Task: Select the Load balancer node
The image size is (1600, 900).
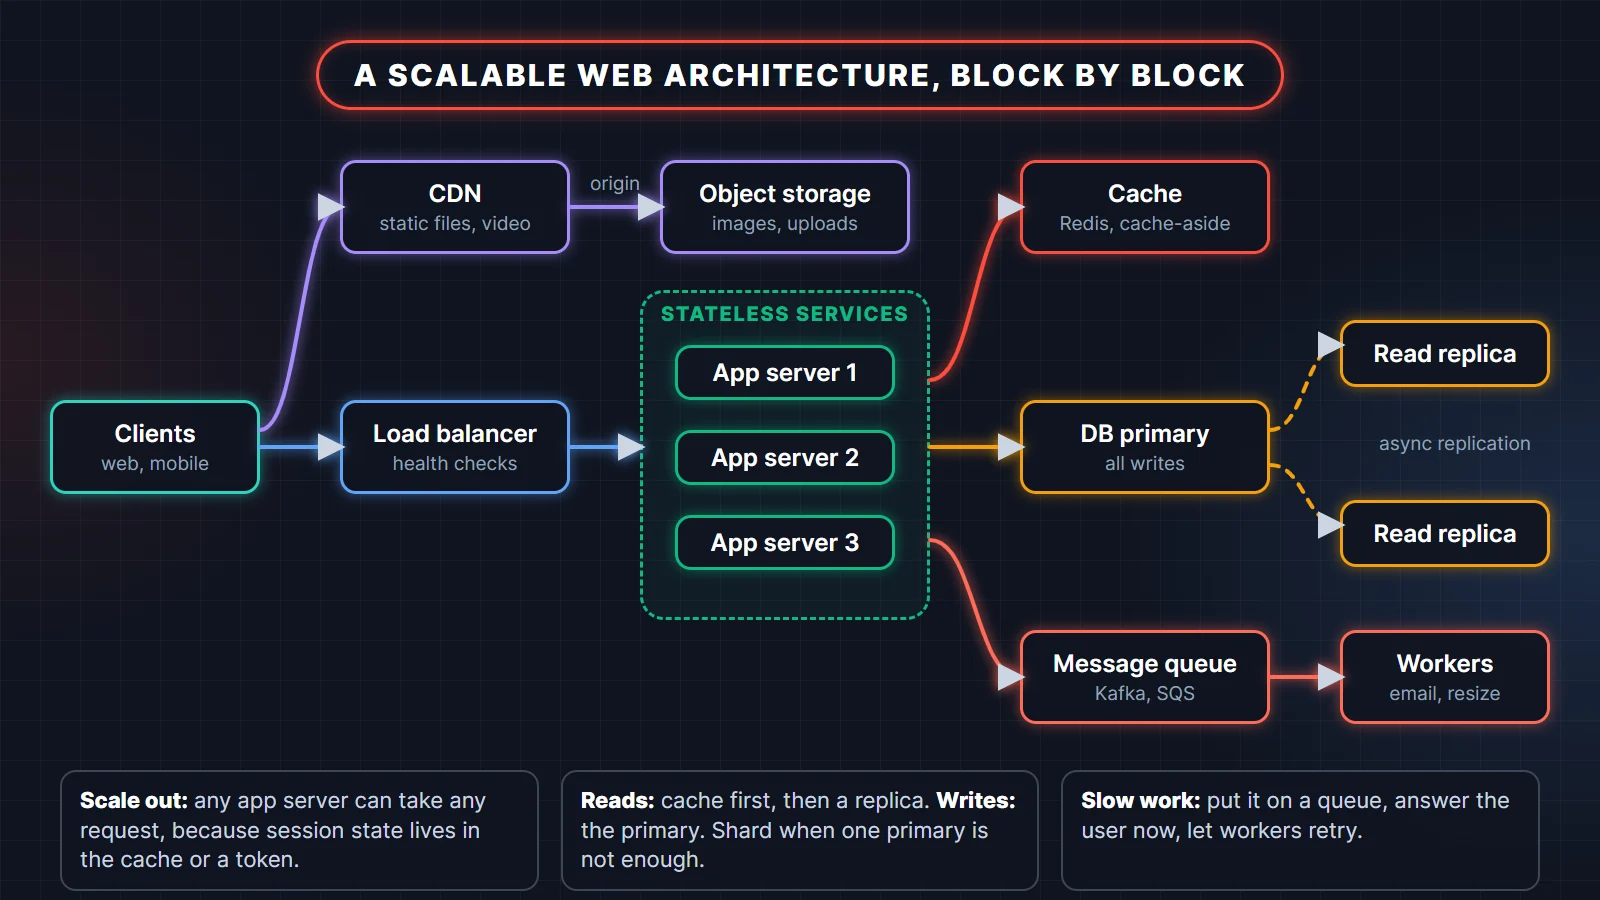Action: point(455,447)
